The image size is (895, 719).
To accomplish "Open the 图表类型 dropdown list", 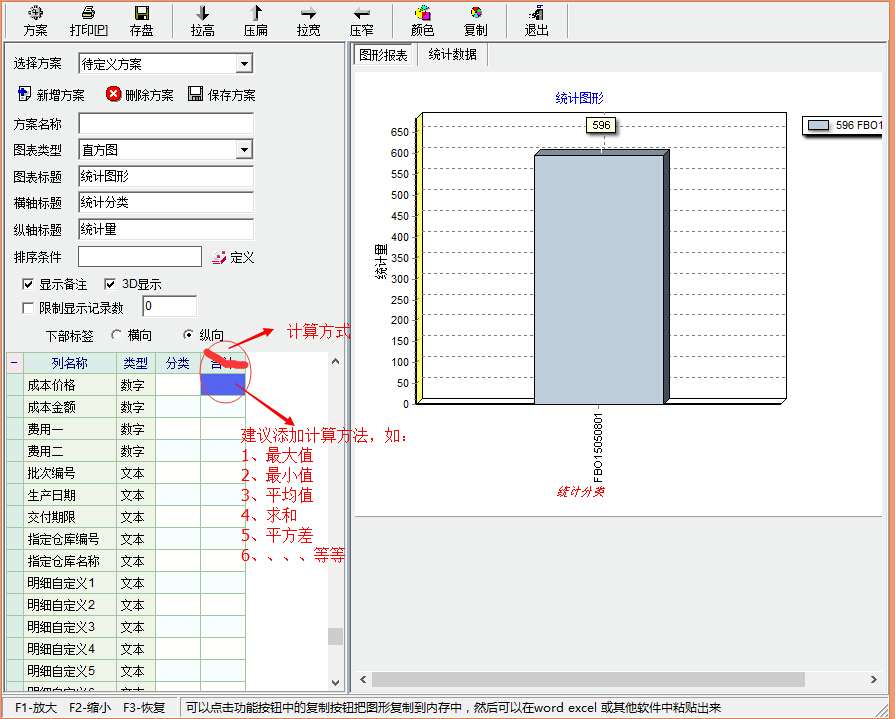I will [244, 150].
